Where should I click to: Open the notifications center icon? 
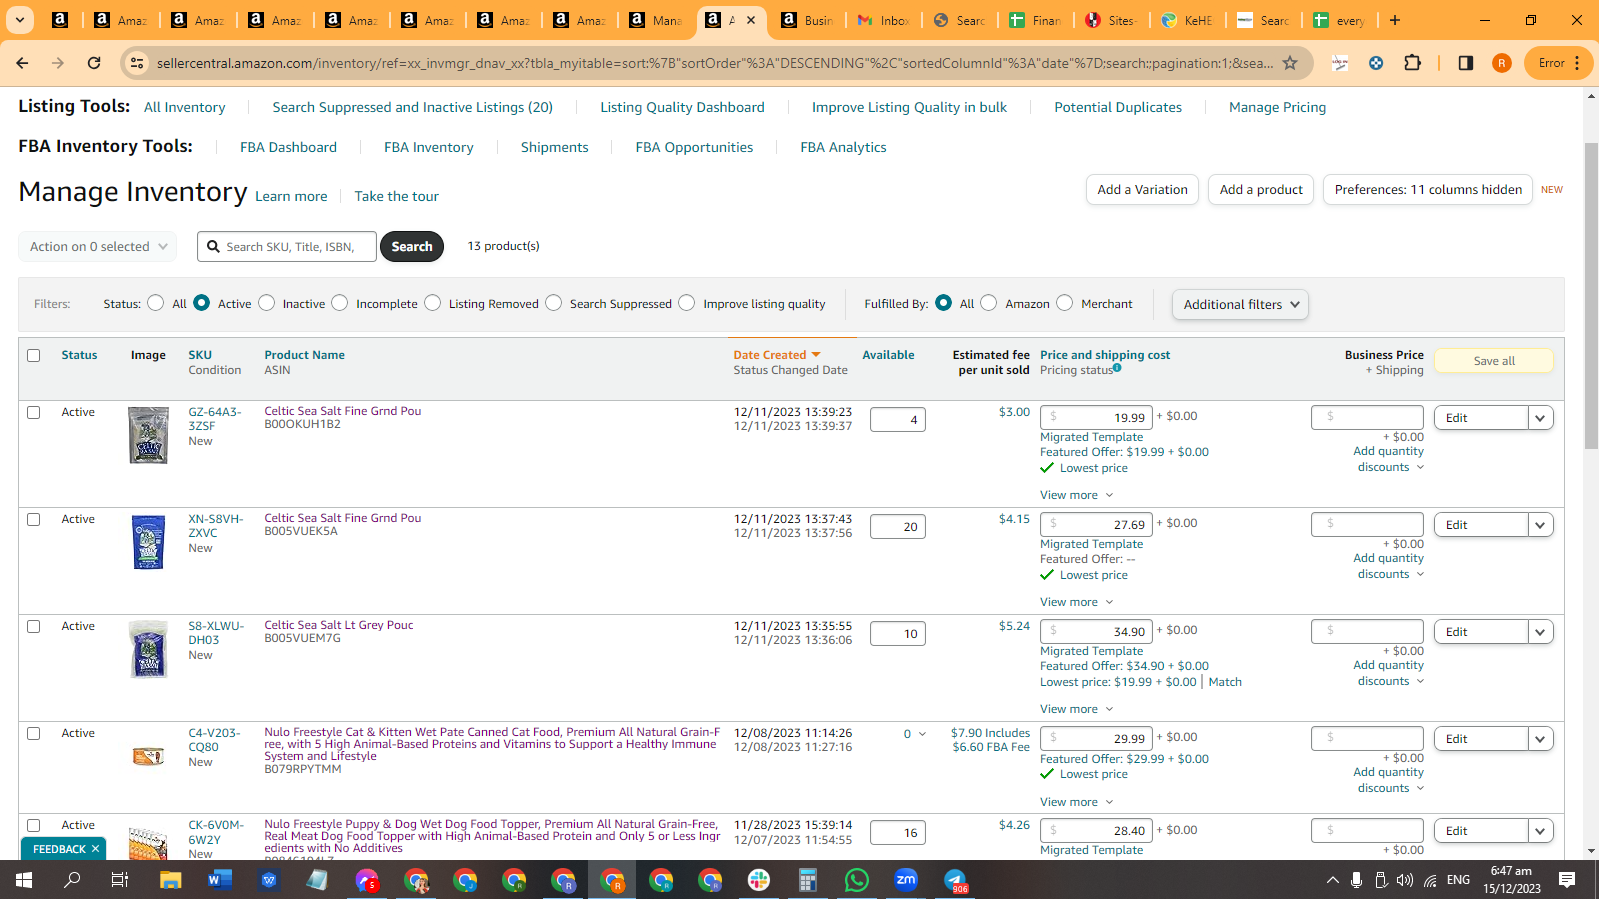1567,880
